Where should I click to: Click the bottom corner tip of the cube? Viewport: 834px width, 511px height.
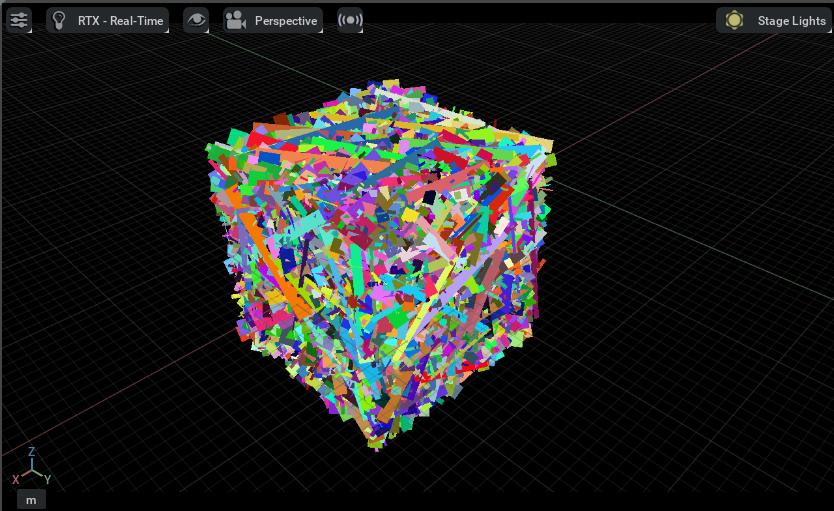377,444
